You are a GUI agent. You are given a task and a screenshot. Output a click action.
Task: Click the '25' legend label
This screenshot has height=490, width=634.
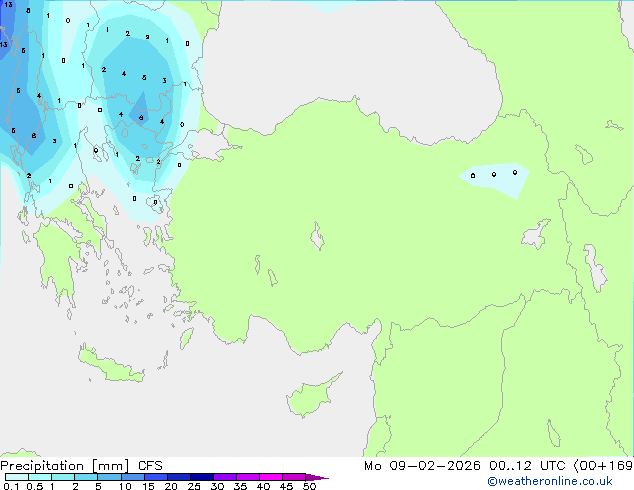[194, 486]
